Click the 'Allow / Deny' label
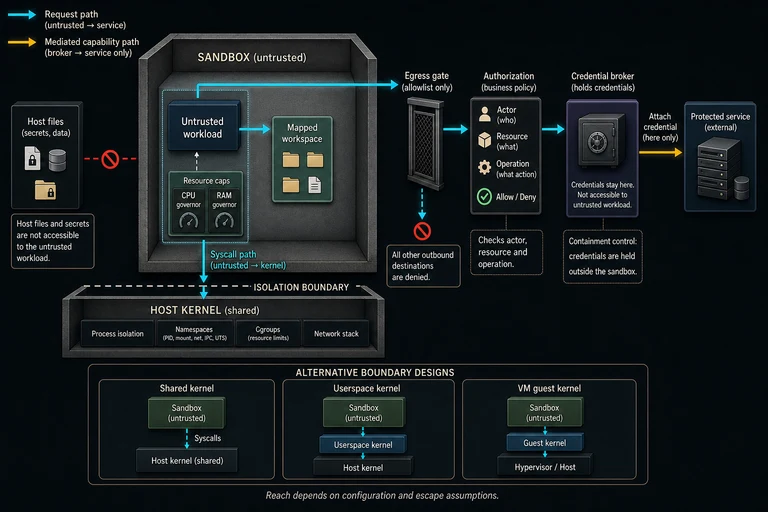This screenshot has height=512, width=768. (516, 197)
